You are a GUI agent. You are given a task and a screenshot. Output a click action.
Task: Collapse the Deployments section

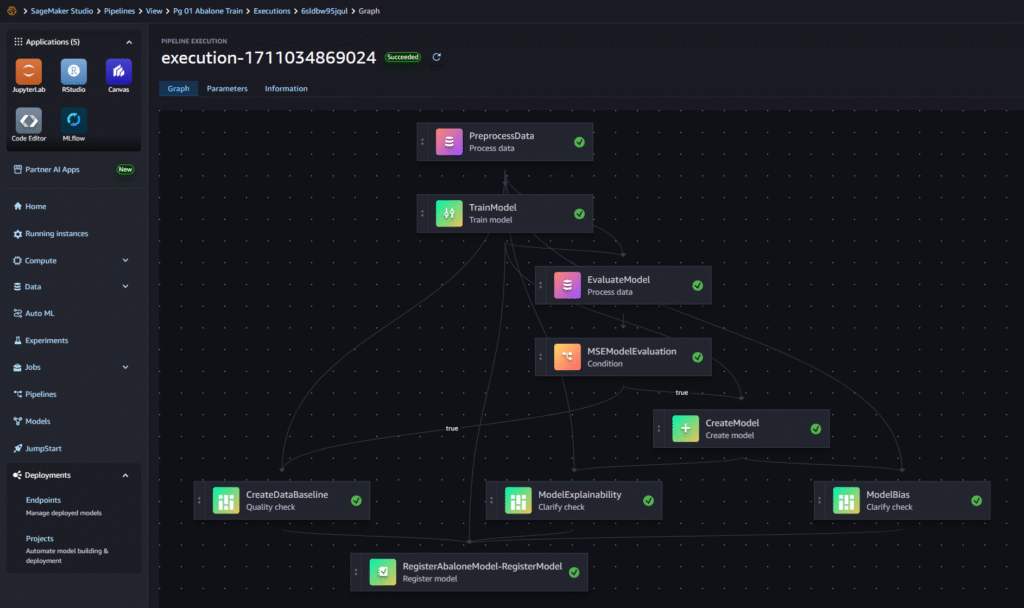[125, 476]
